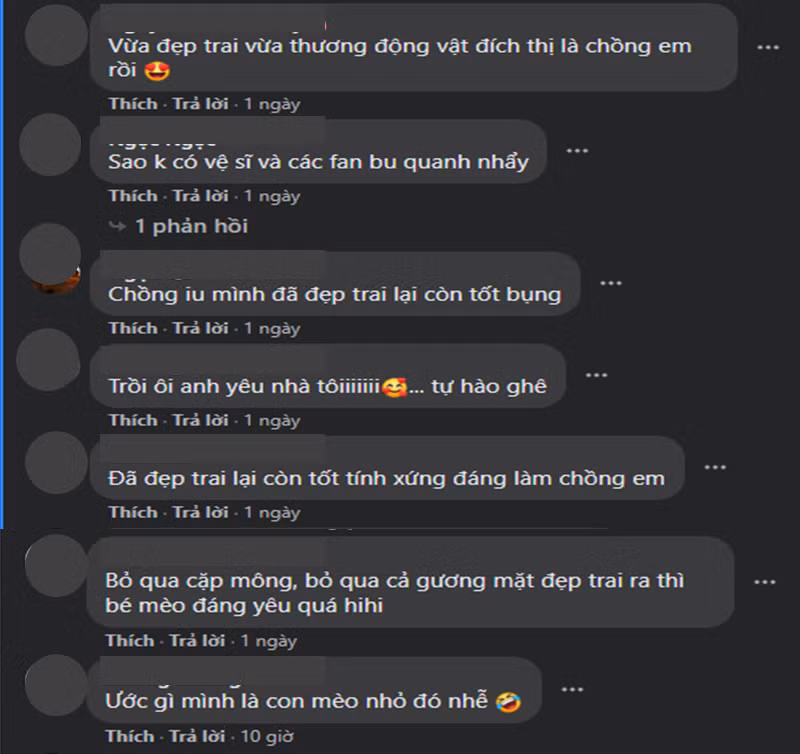800x754 pixels.
Task: Open three-dot menu beside 'Ước gì mình' comment
Action: [x=572, y=690]
